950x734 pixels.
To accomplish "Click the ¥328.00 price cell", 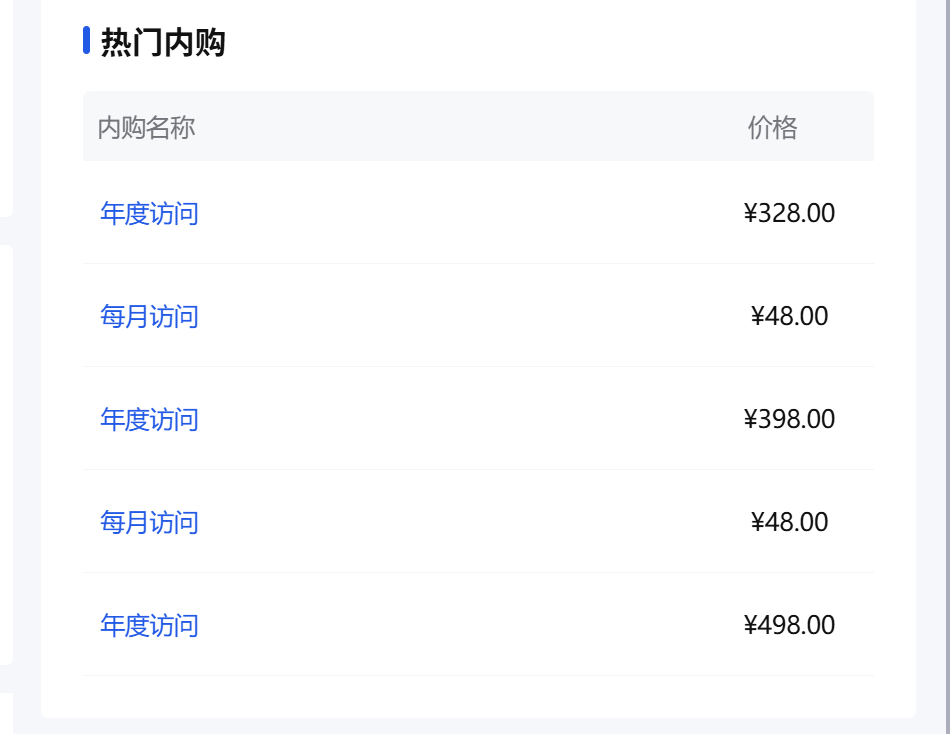I will point(789,213).
